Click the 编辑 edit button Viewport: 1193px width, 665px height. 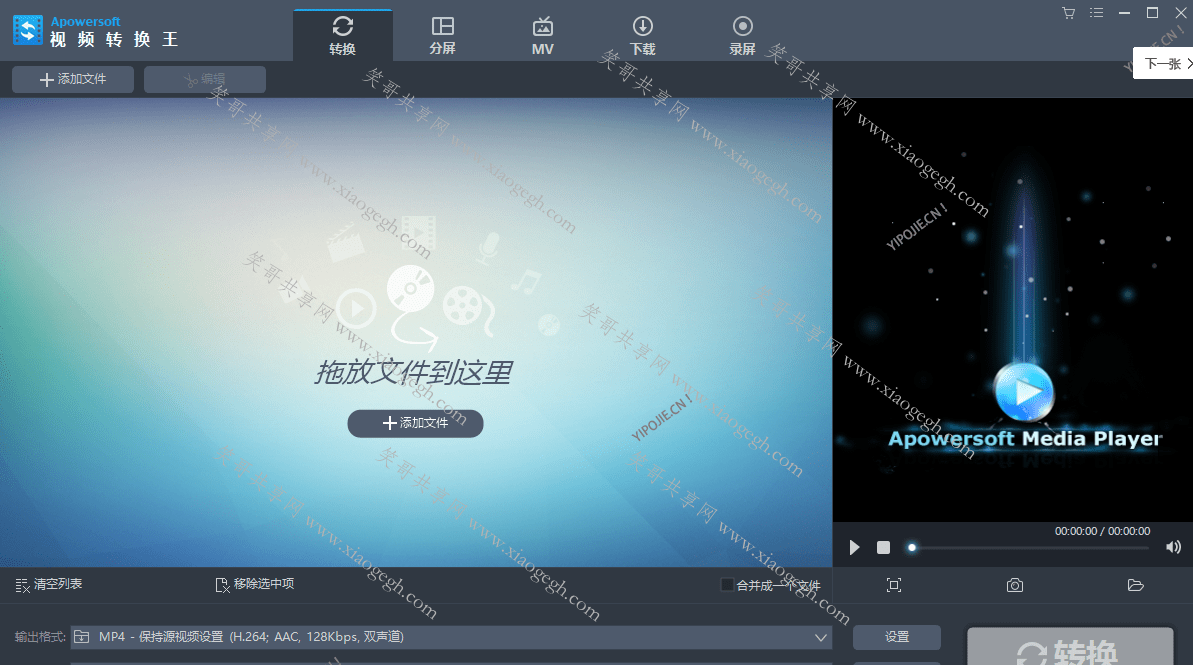205,79
